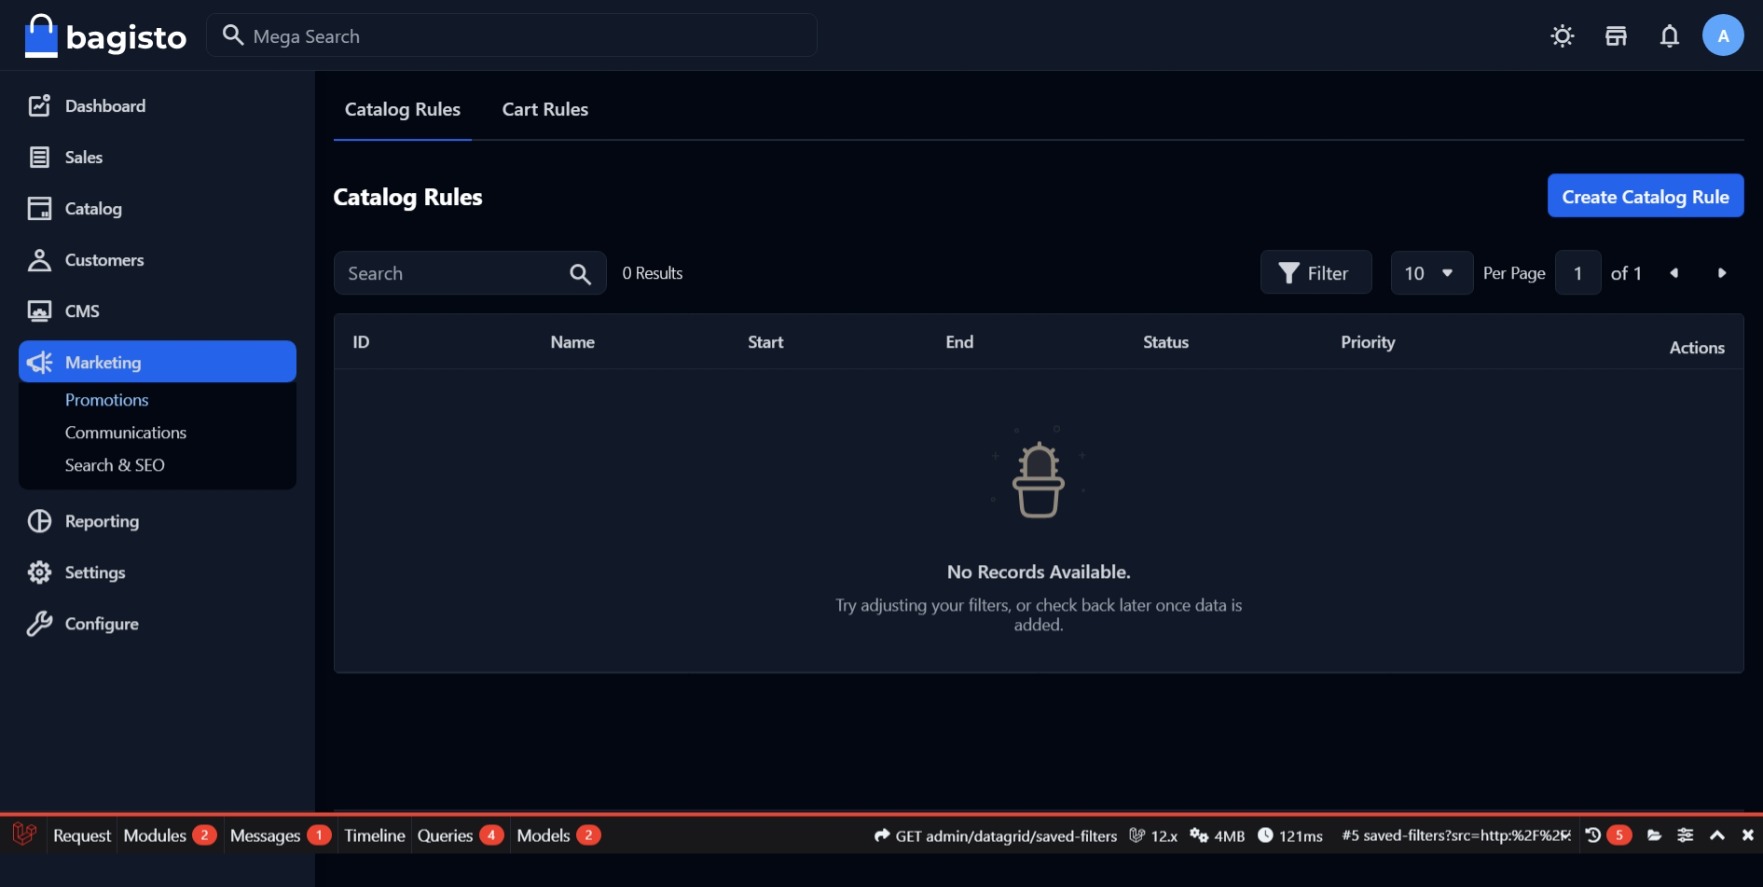The width and height of the screenshot is (1763, 887).
Task: Click the 4MB memory usage indicator
Action: point(1217,836)
